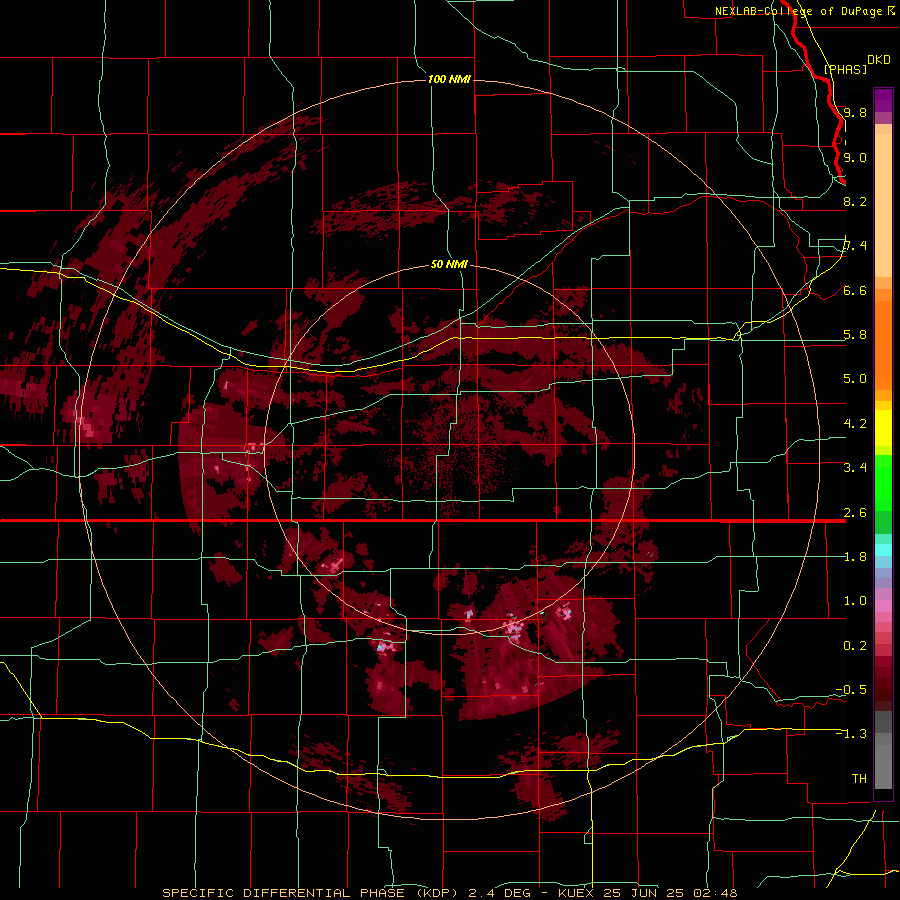The height and width of the screenshot is (900, 900).
Task: Select the 9.8 value on the color scale
Action: [x=855, y=112]
